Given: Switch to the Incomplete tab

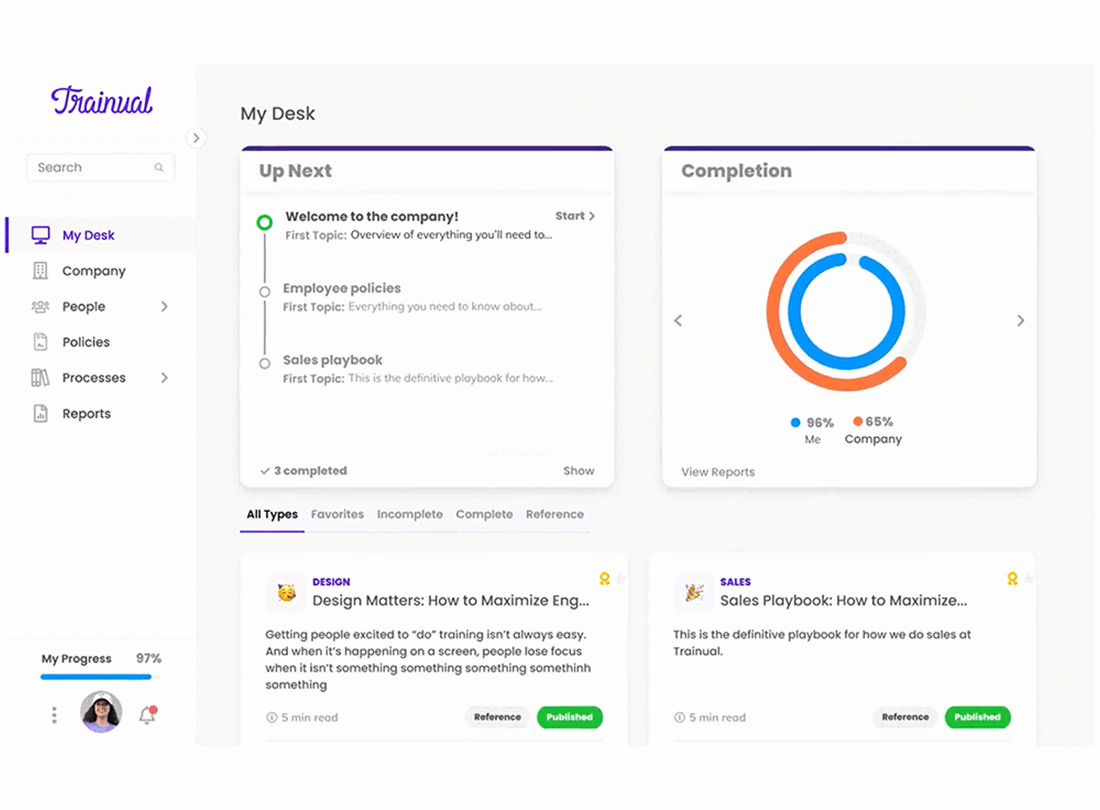Looking at the screenshot, I should click(x=410, y=514).
